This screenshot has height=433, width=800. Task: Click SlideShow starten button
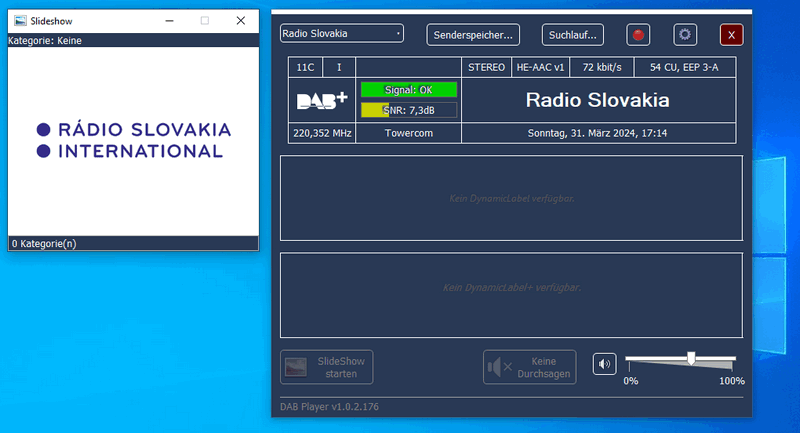tap(327, 367)
